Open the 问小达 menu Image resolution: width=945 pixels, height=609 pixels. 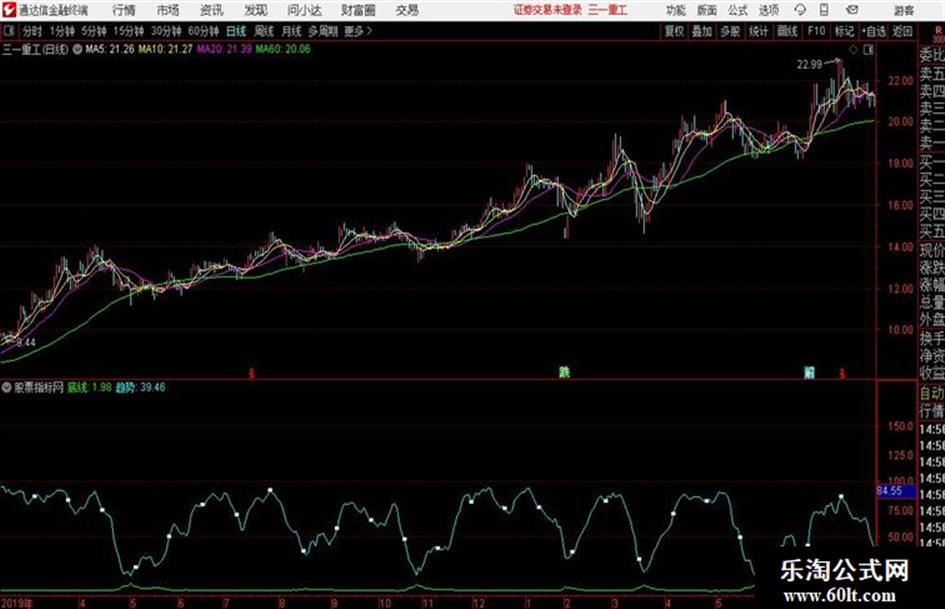tap(304, 10)
